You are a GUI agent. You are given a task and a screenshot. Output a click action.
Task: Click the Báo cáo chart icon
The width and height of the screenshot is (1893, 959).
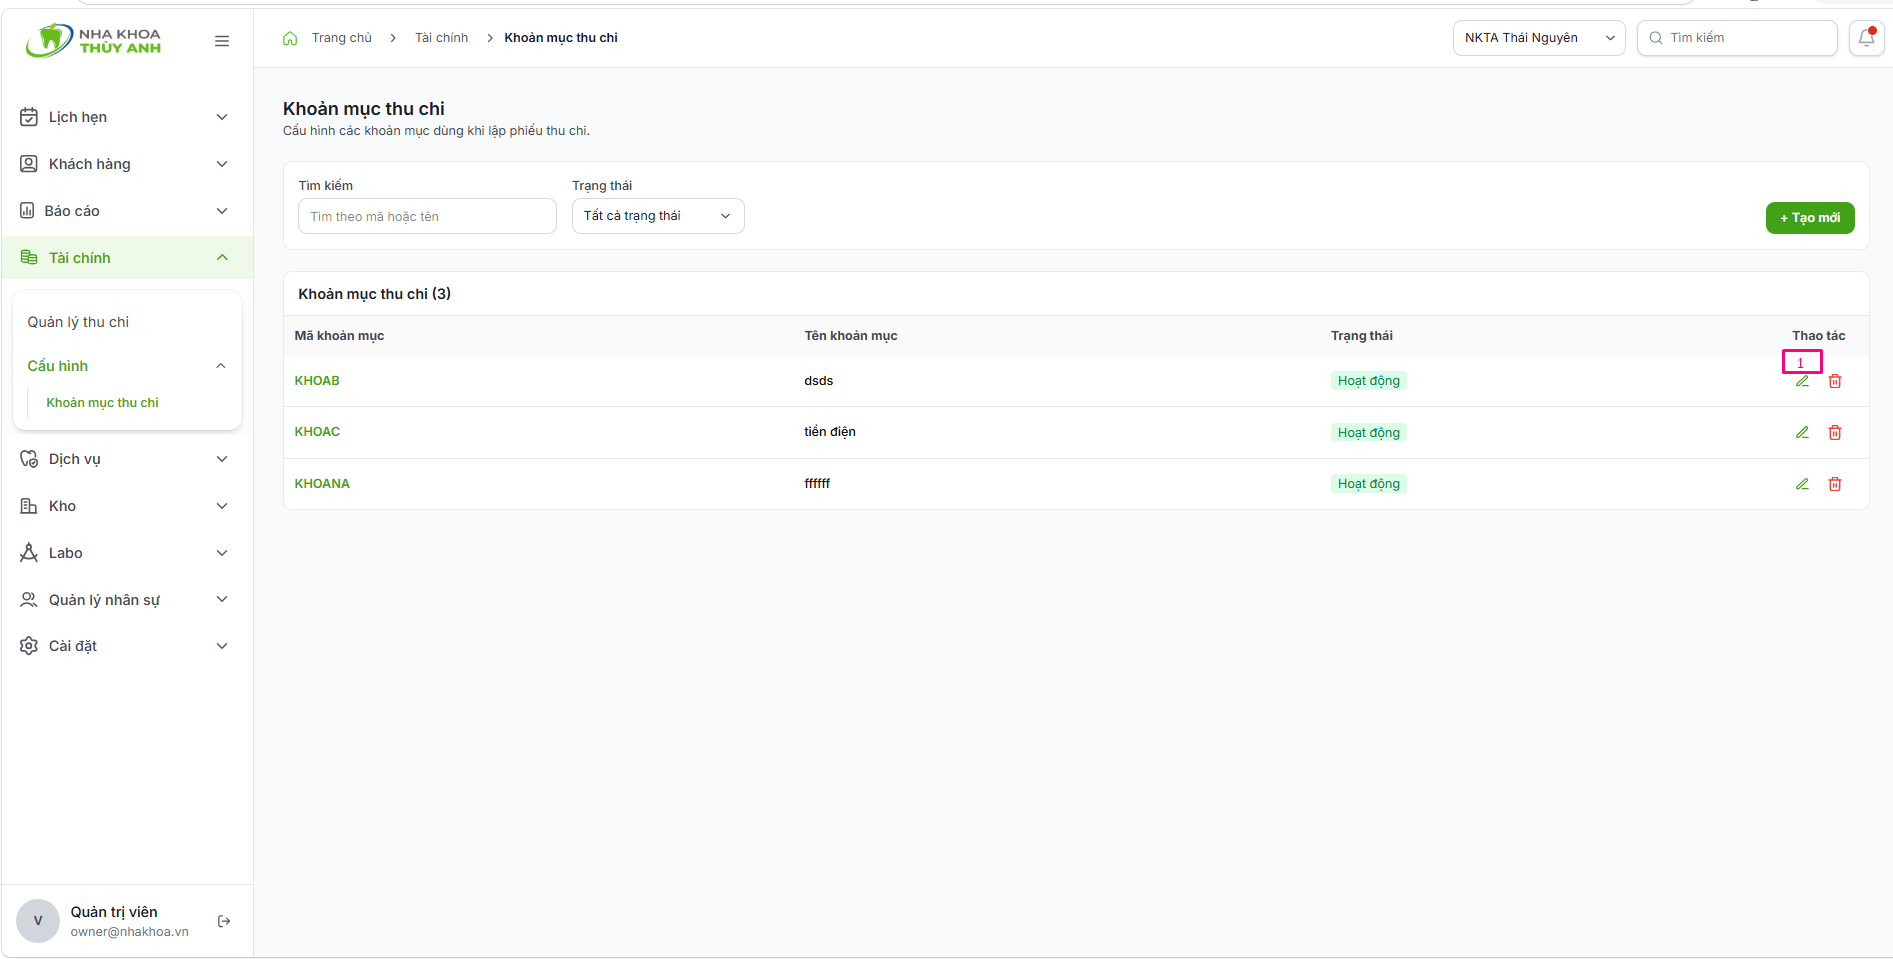click(27, 211)
